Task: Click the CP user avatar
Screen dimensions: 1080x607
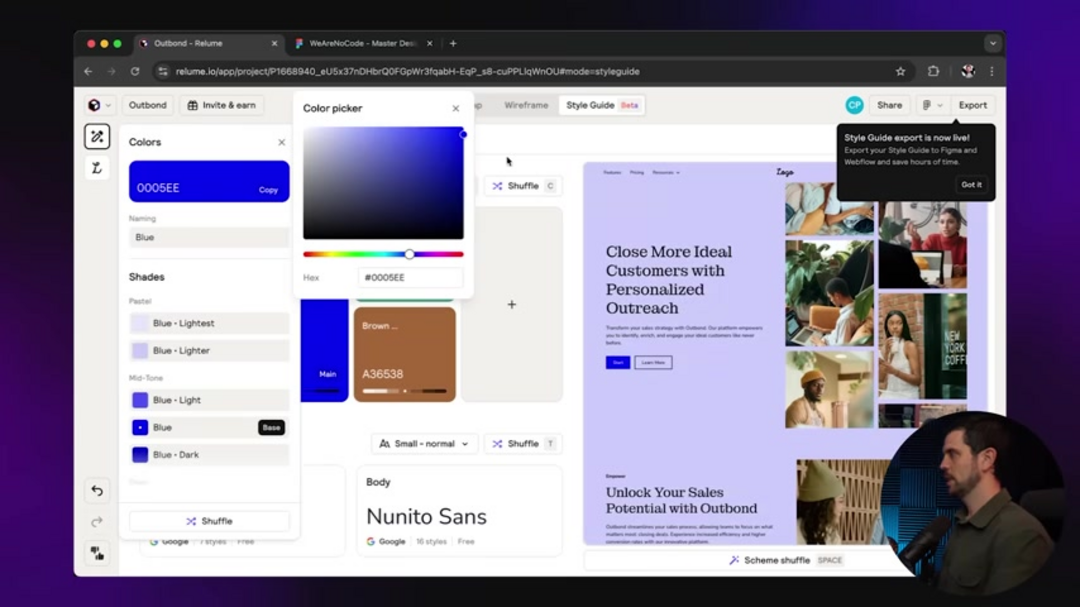Action: (854, 105)
